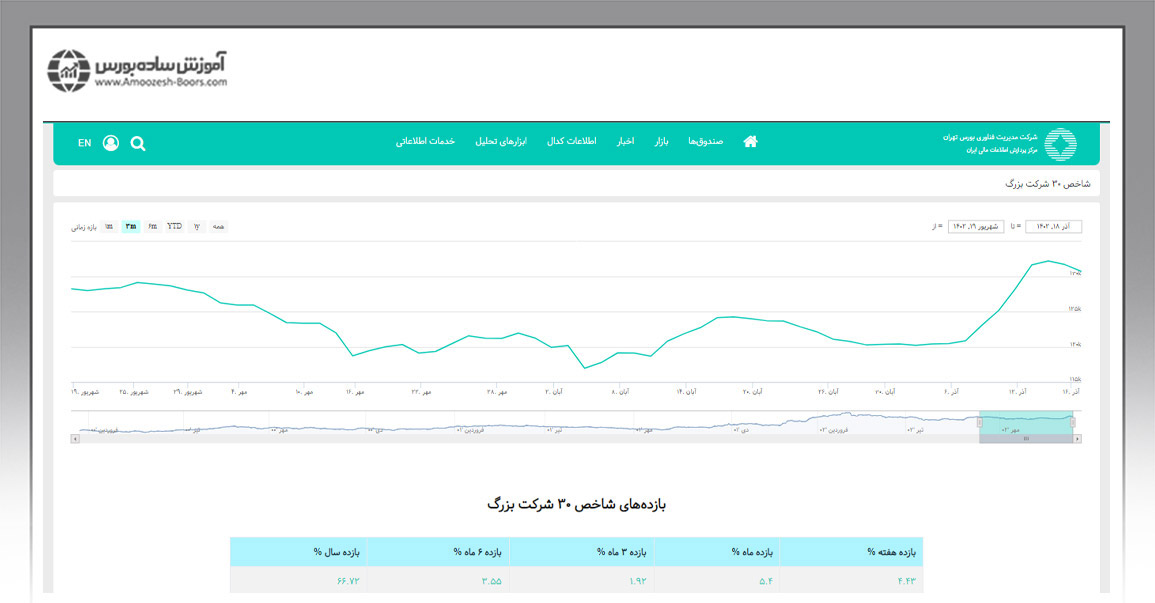Select the 6m time range button
The height and width of the screenshot is (603, 1155).
tap(152, 227)
